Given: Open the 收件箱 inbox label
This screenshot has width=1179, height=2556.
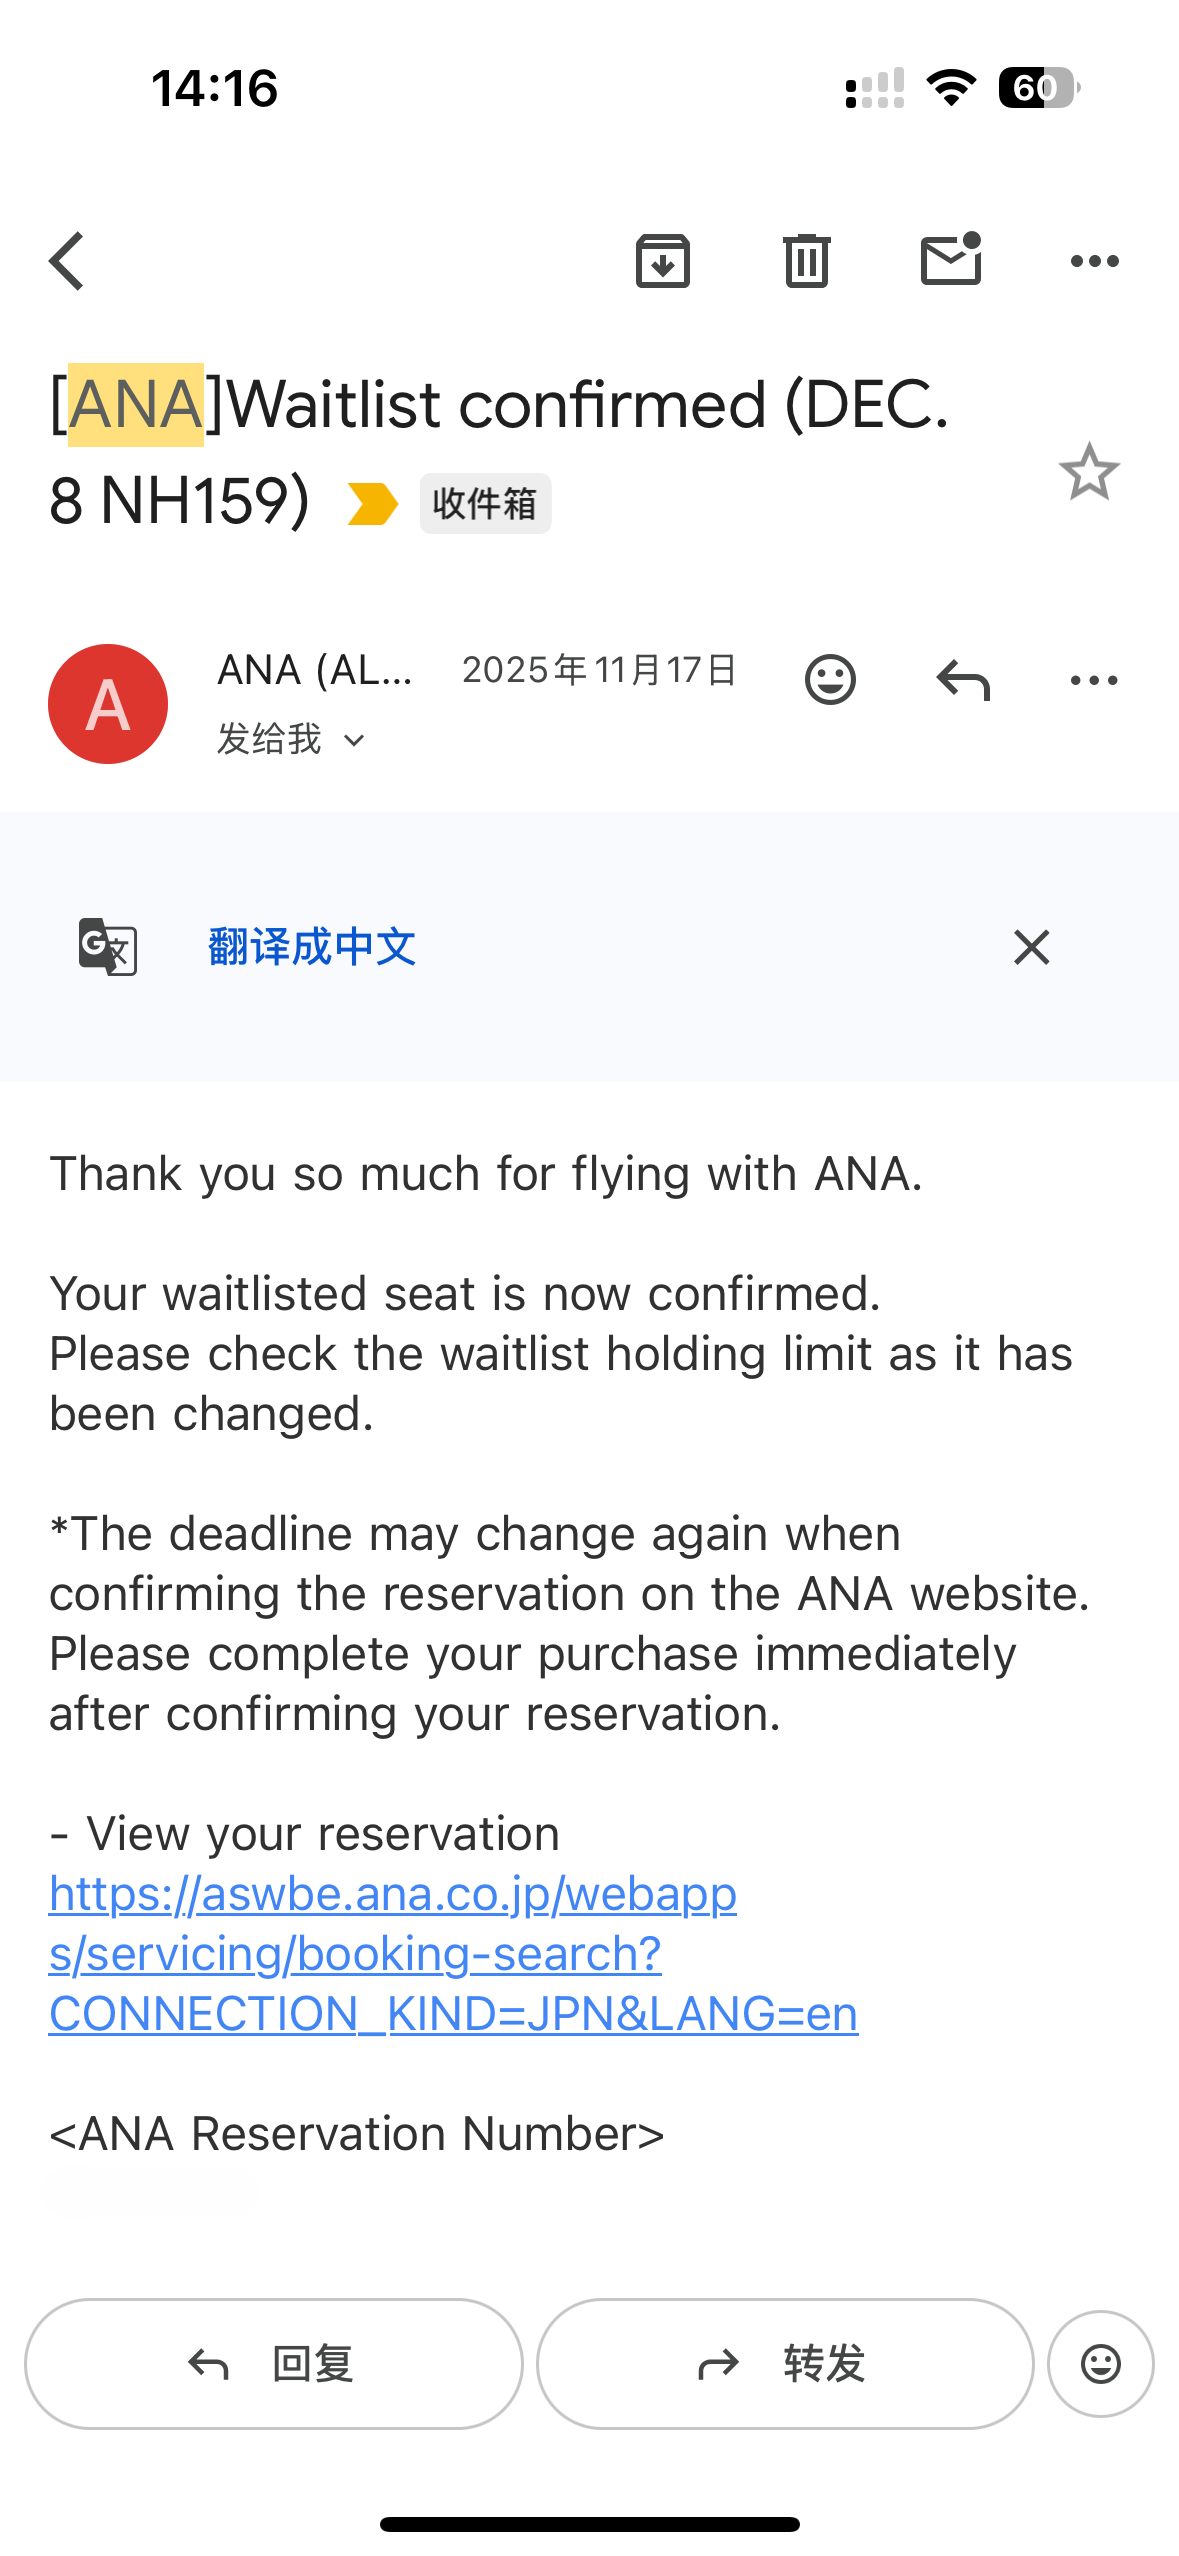Looking at the screenshot, I should [485, 503].
